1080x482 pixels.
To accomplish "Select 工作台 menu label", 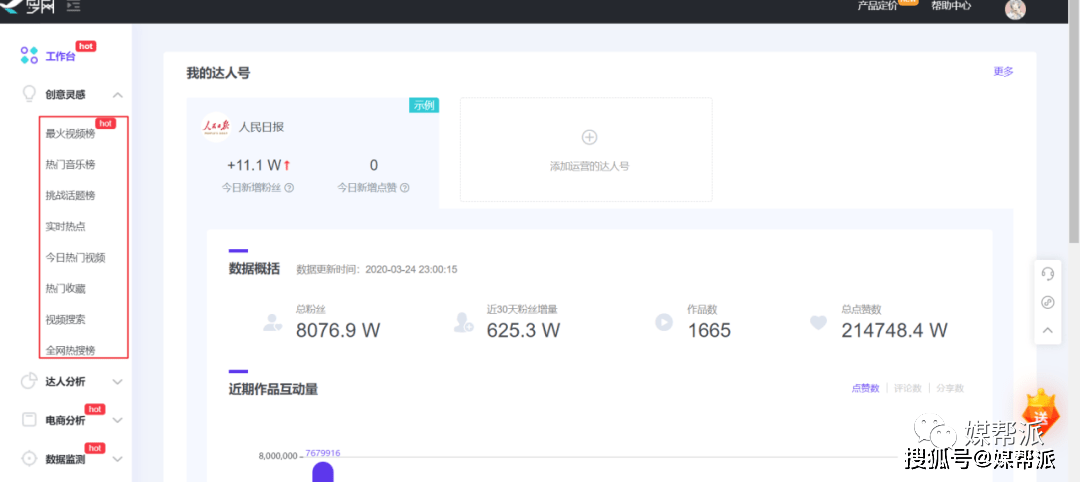I will click(x=60, y=56).
